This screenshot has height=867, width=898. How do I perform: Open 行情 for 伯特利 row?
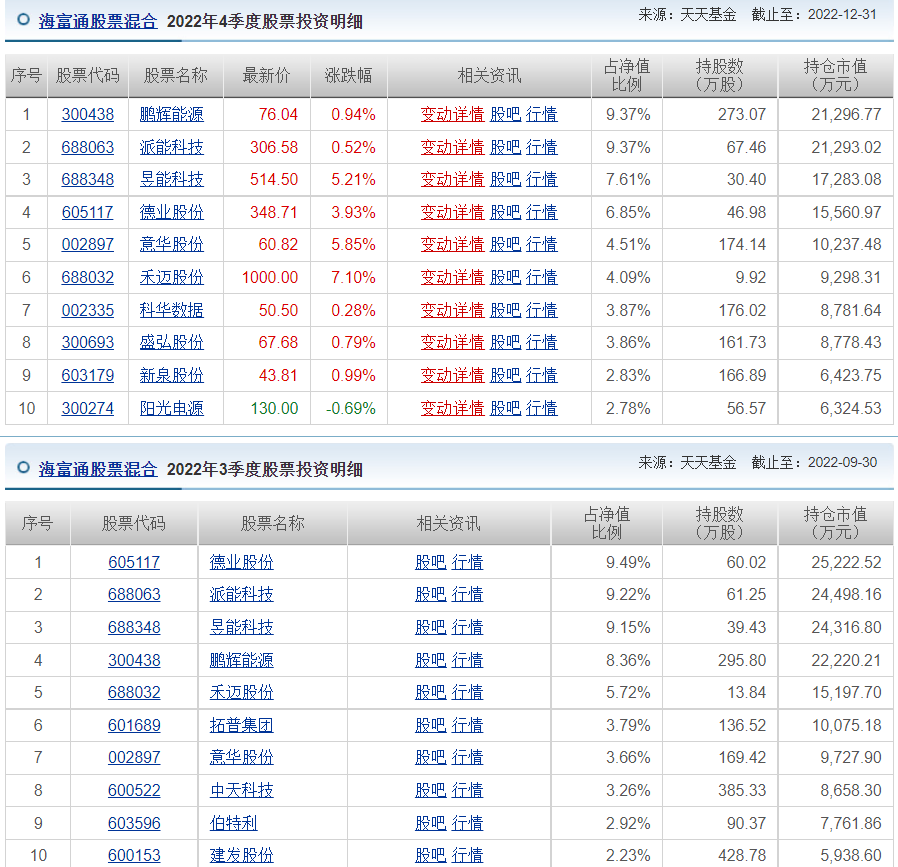tap(467, 823)
